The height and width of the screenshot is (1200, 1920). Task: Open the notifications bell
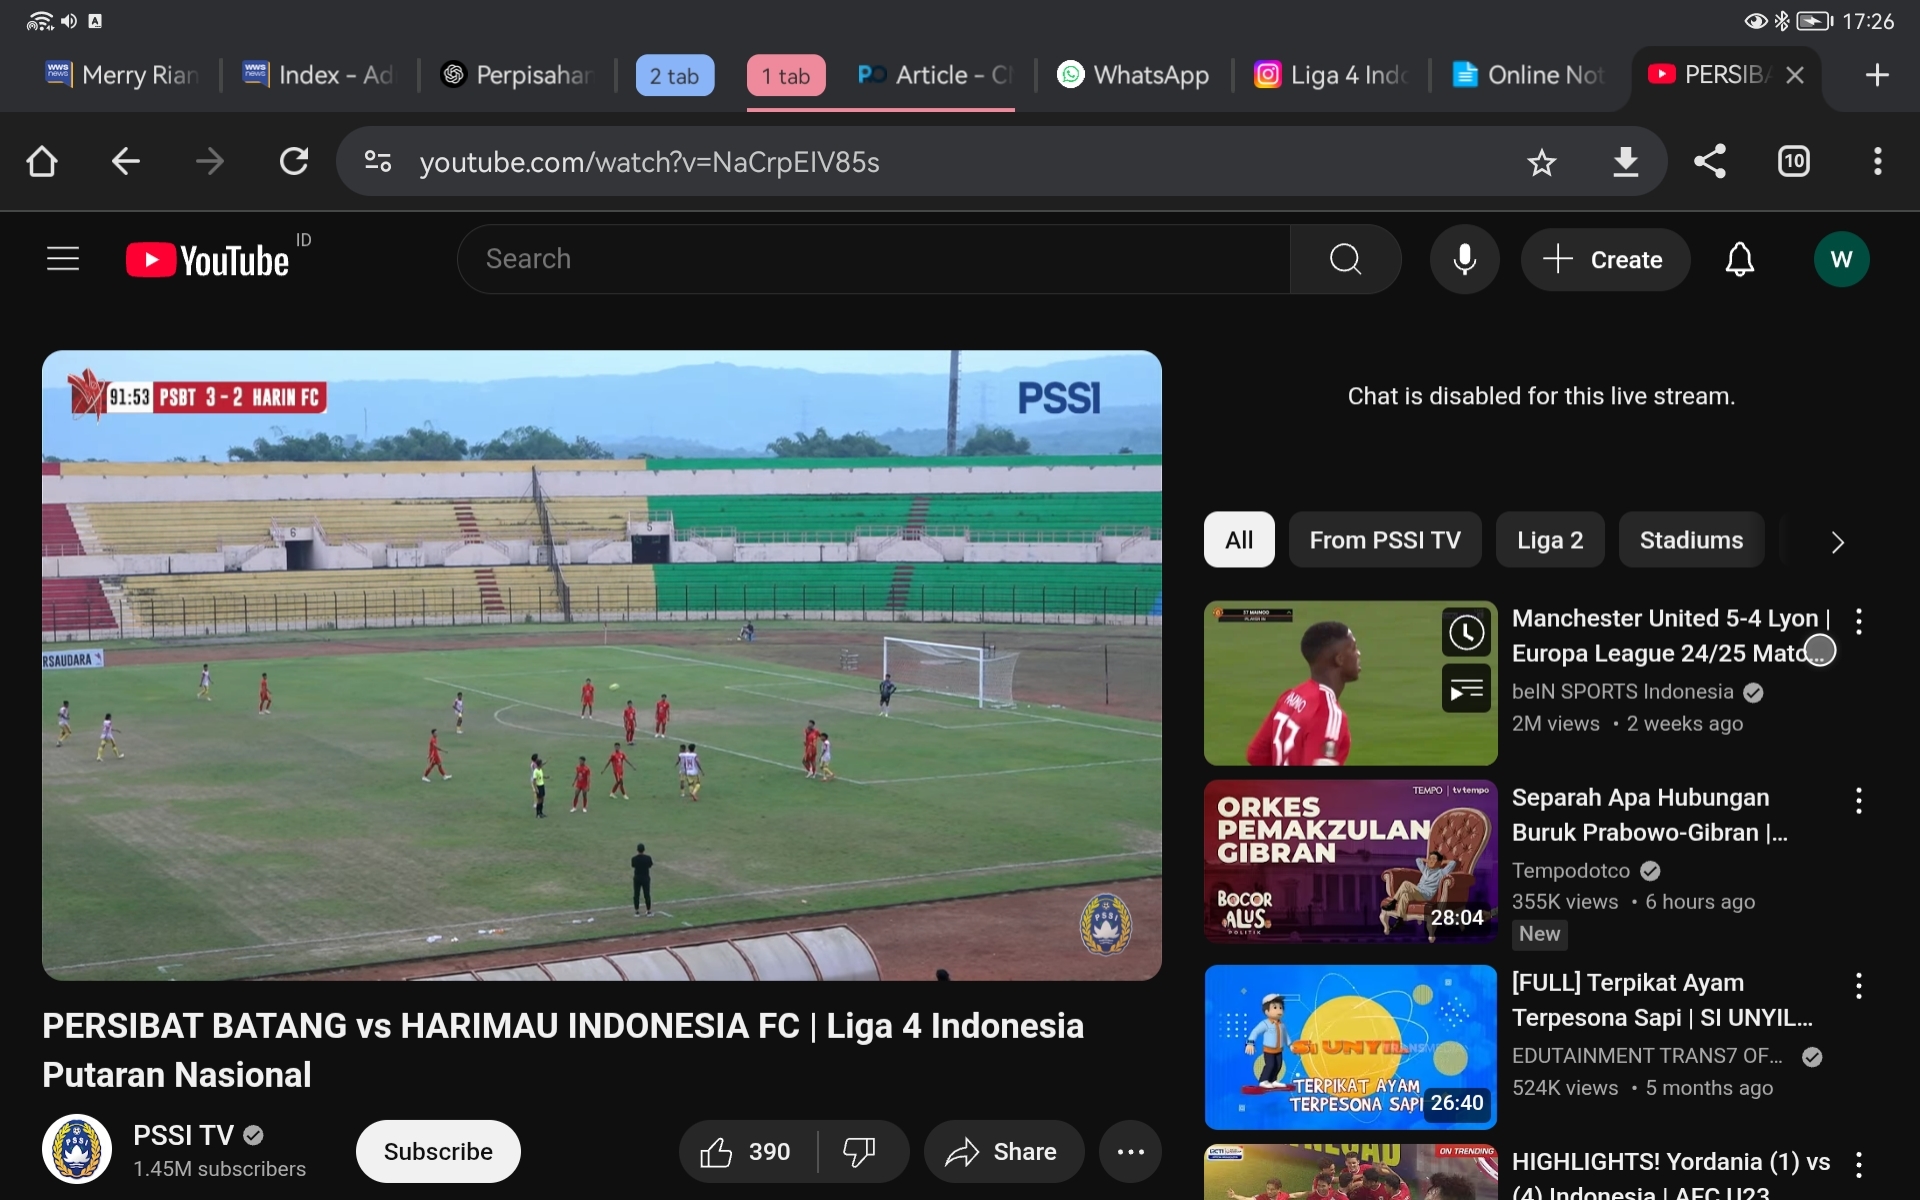coord(1740,259)
